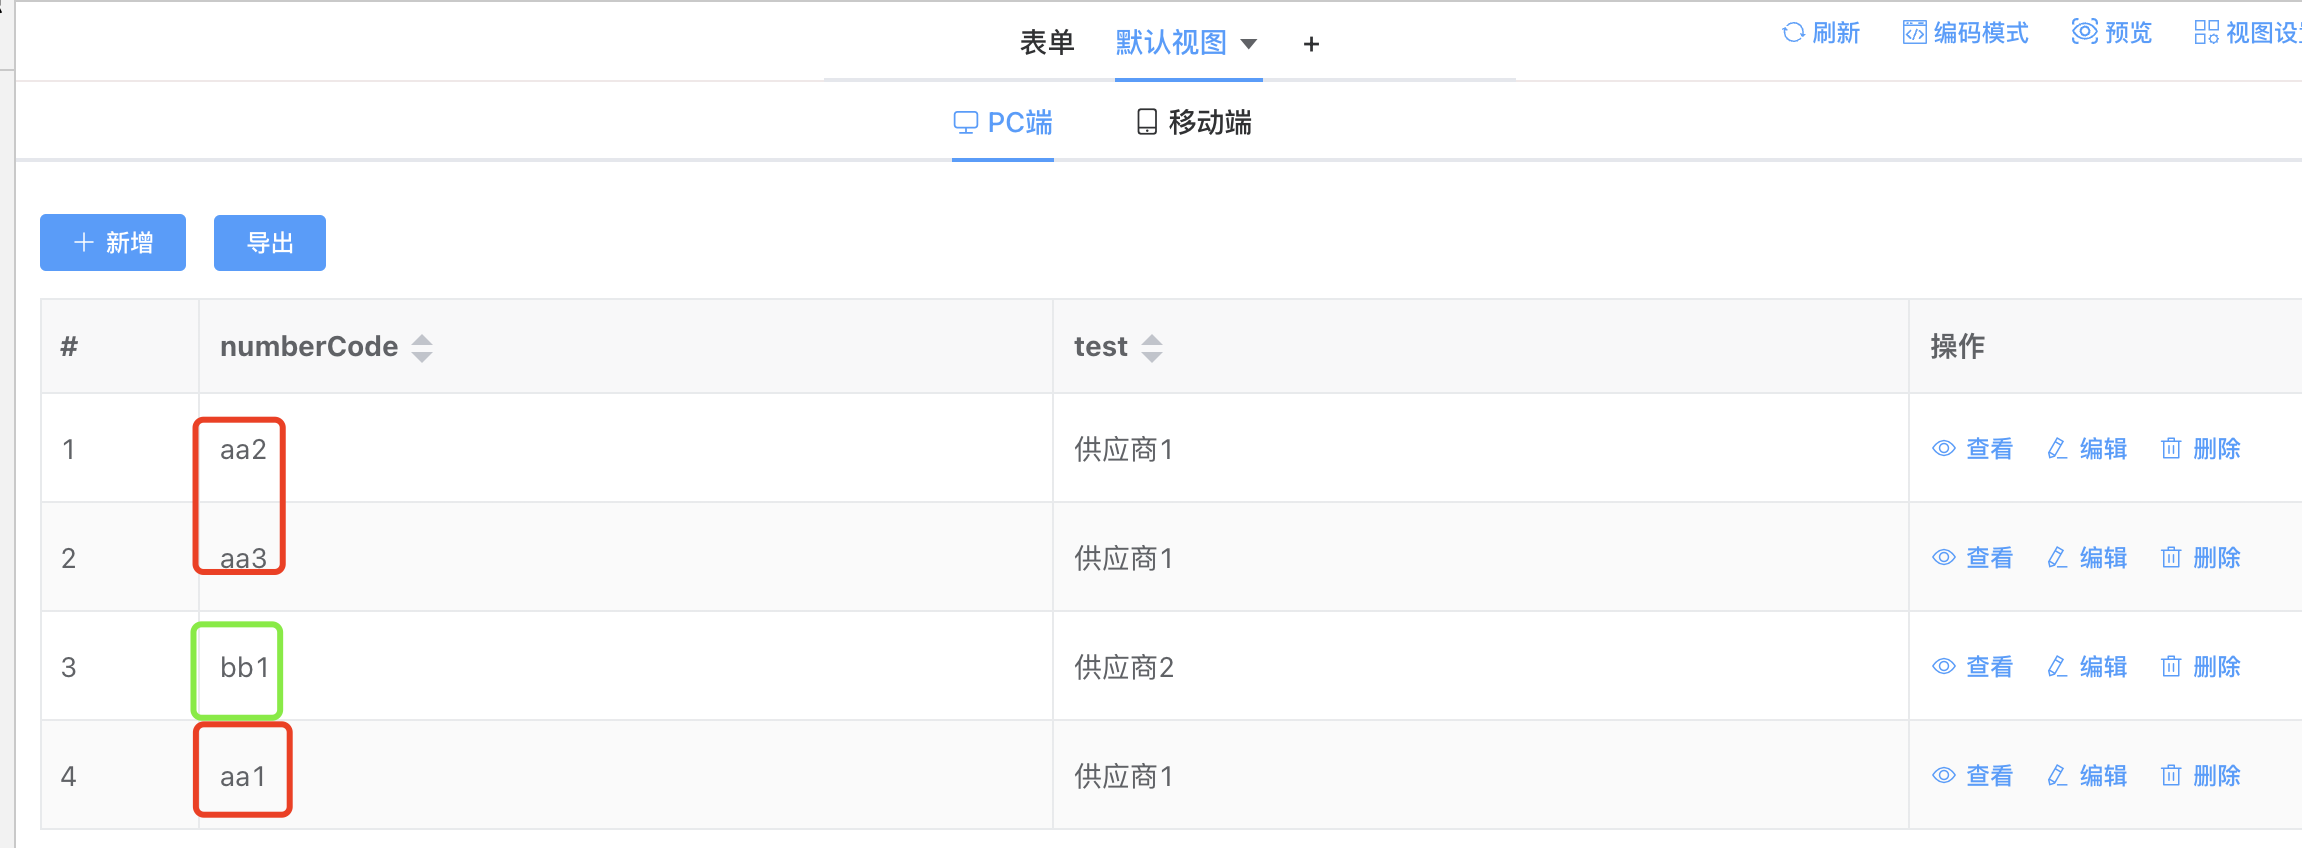
Task: Open view settings grid icon (视图设置)
Action: tap(2206, 33)
